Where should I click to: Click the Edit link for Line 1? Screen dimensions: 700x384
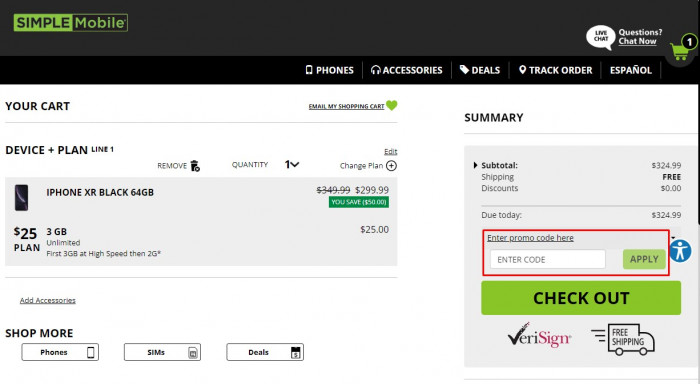391,151
